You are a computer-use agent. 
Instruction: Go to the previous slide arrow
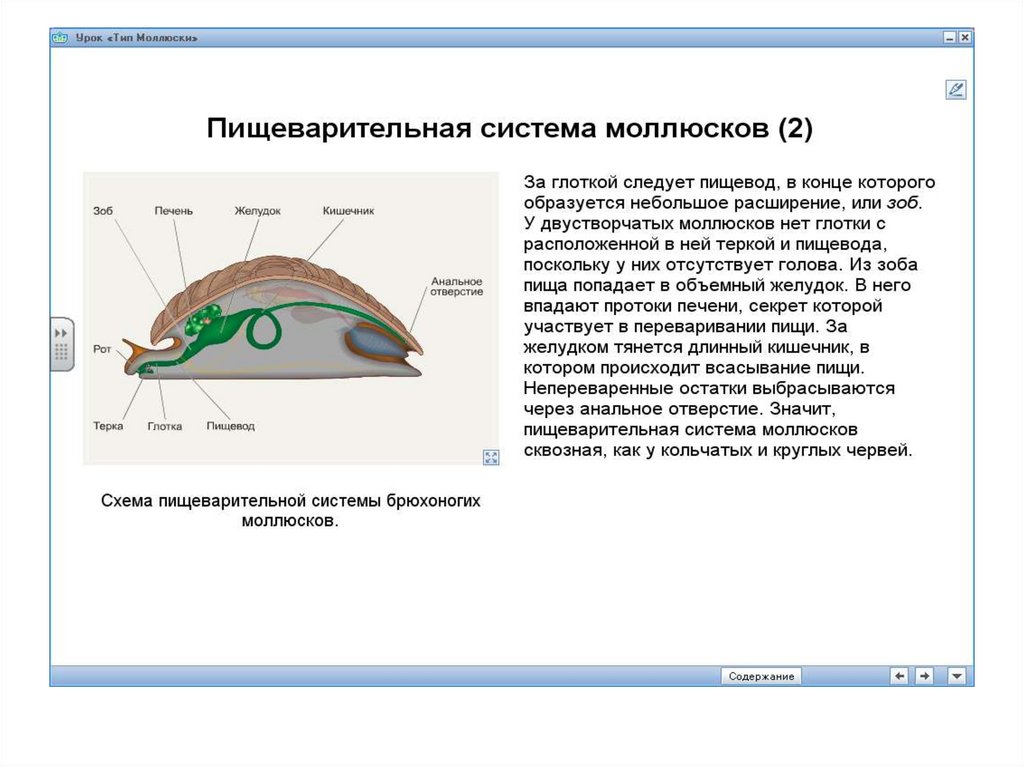click(899, 676)
